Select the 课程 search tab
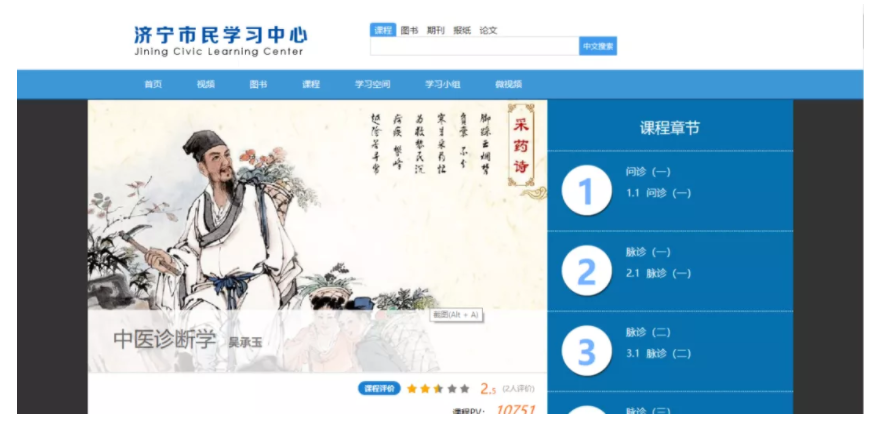This screenshot has width=876, height=422. pyautogui.click(x=383, y=30)
